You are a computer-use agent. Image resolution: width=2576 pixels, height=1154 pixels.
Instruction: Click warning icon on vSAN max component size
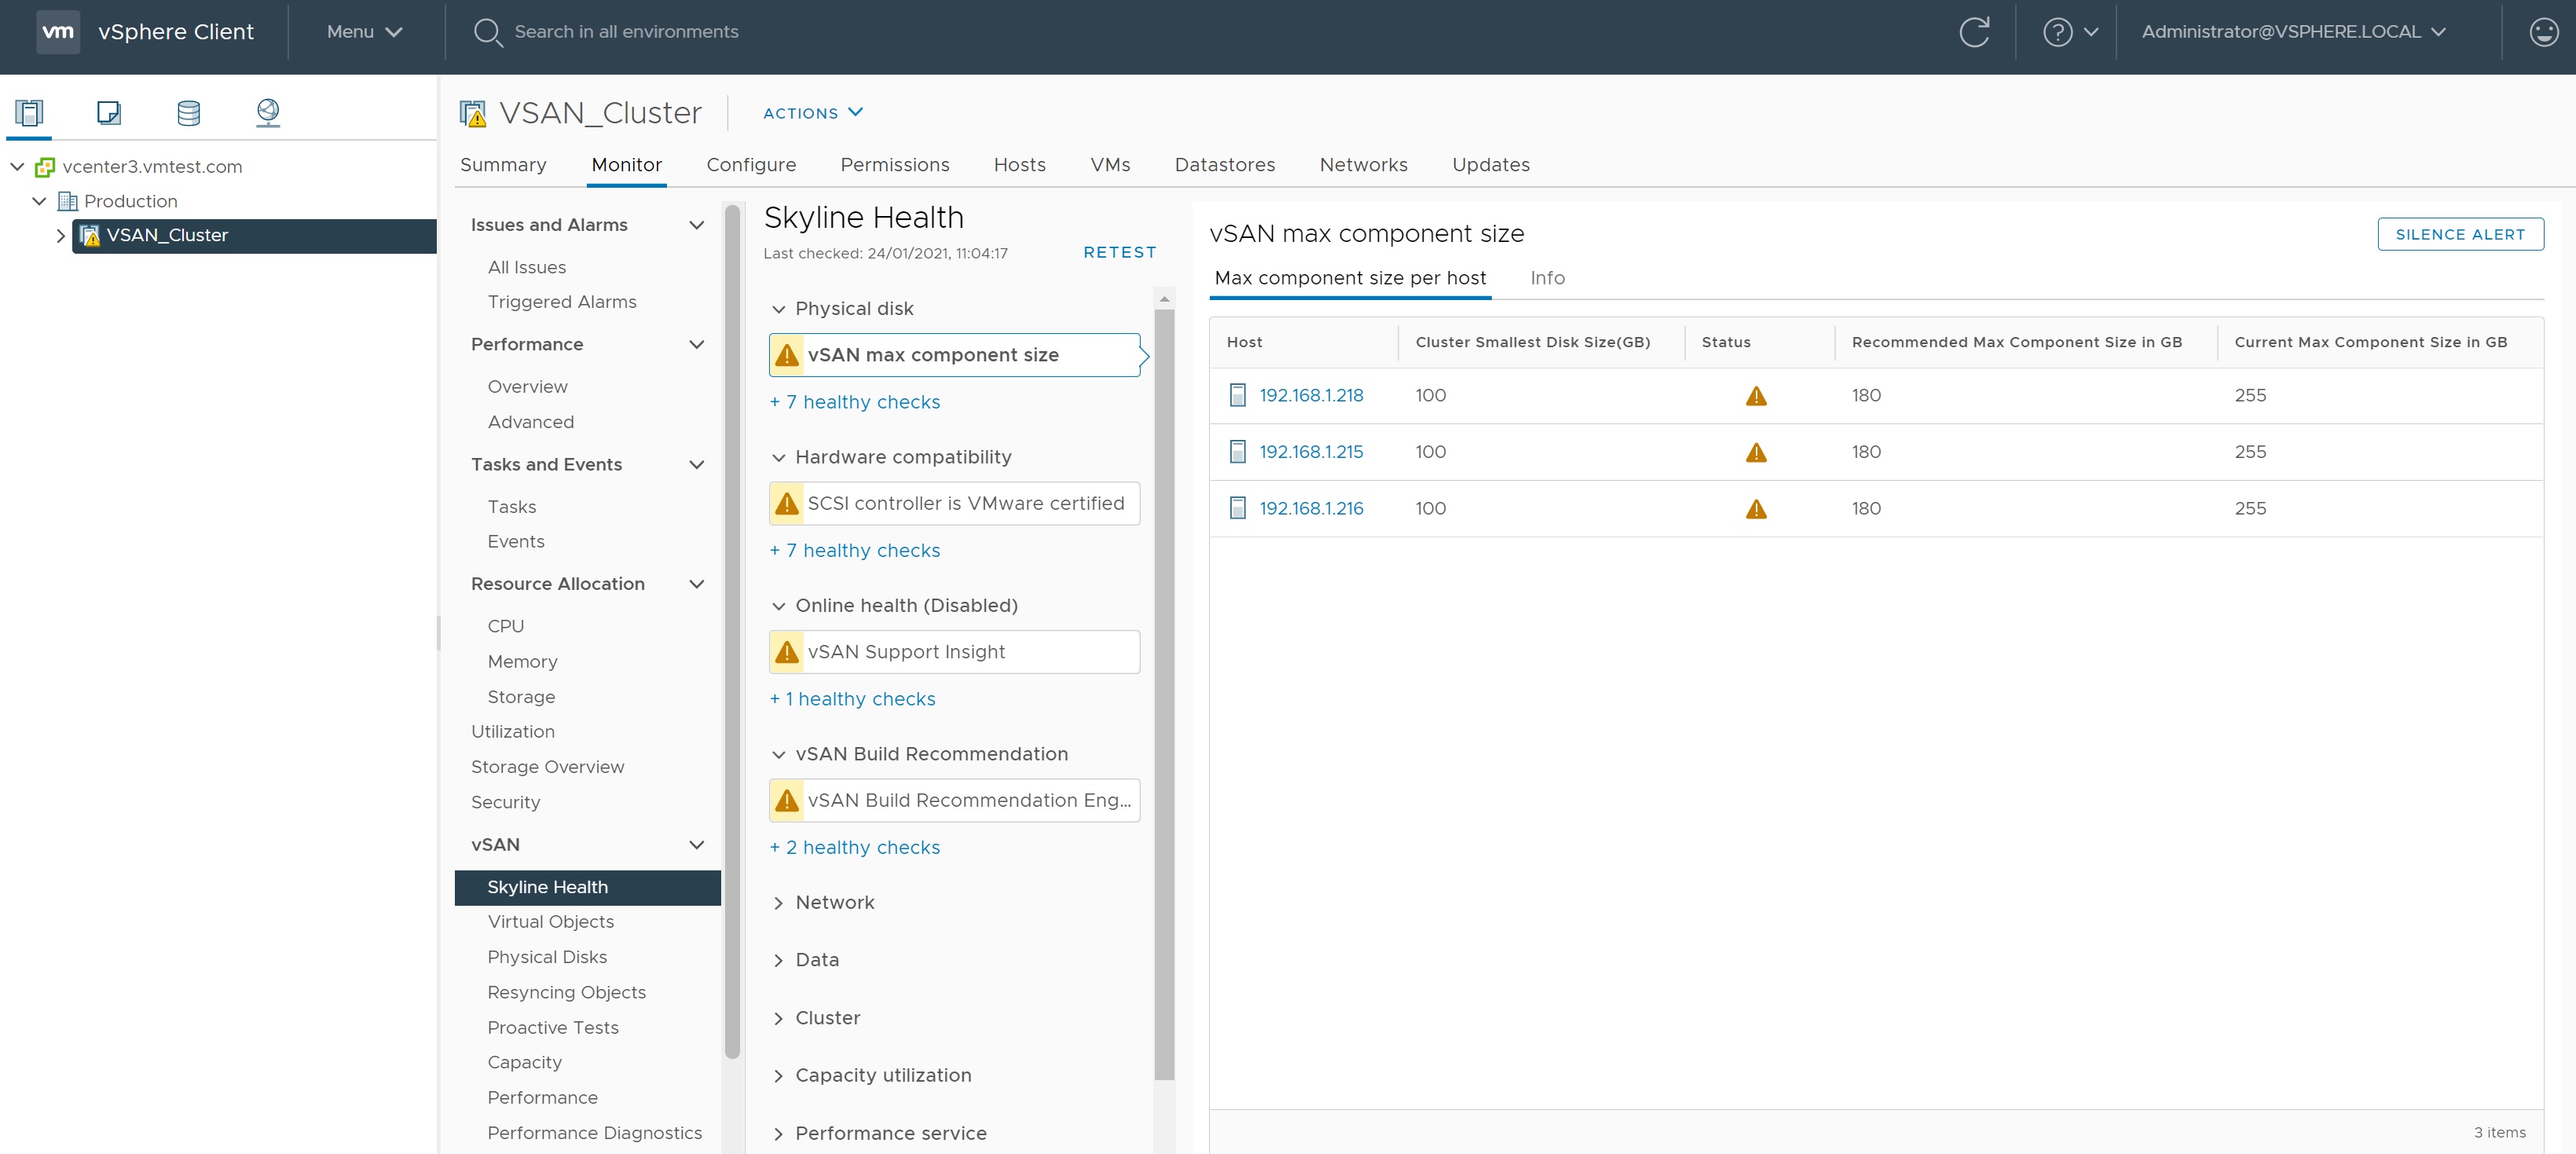click(x=787, y=355)
